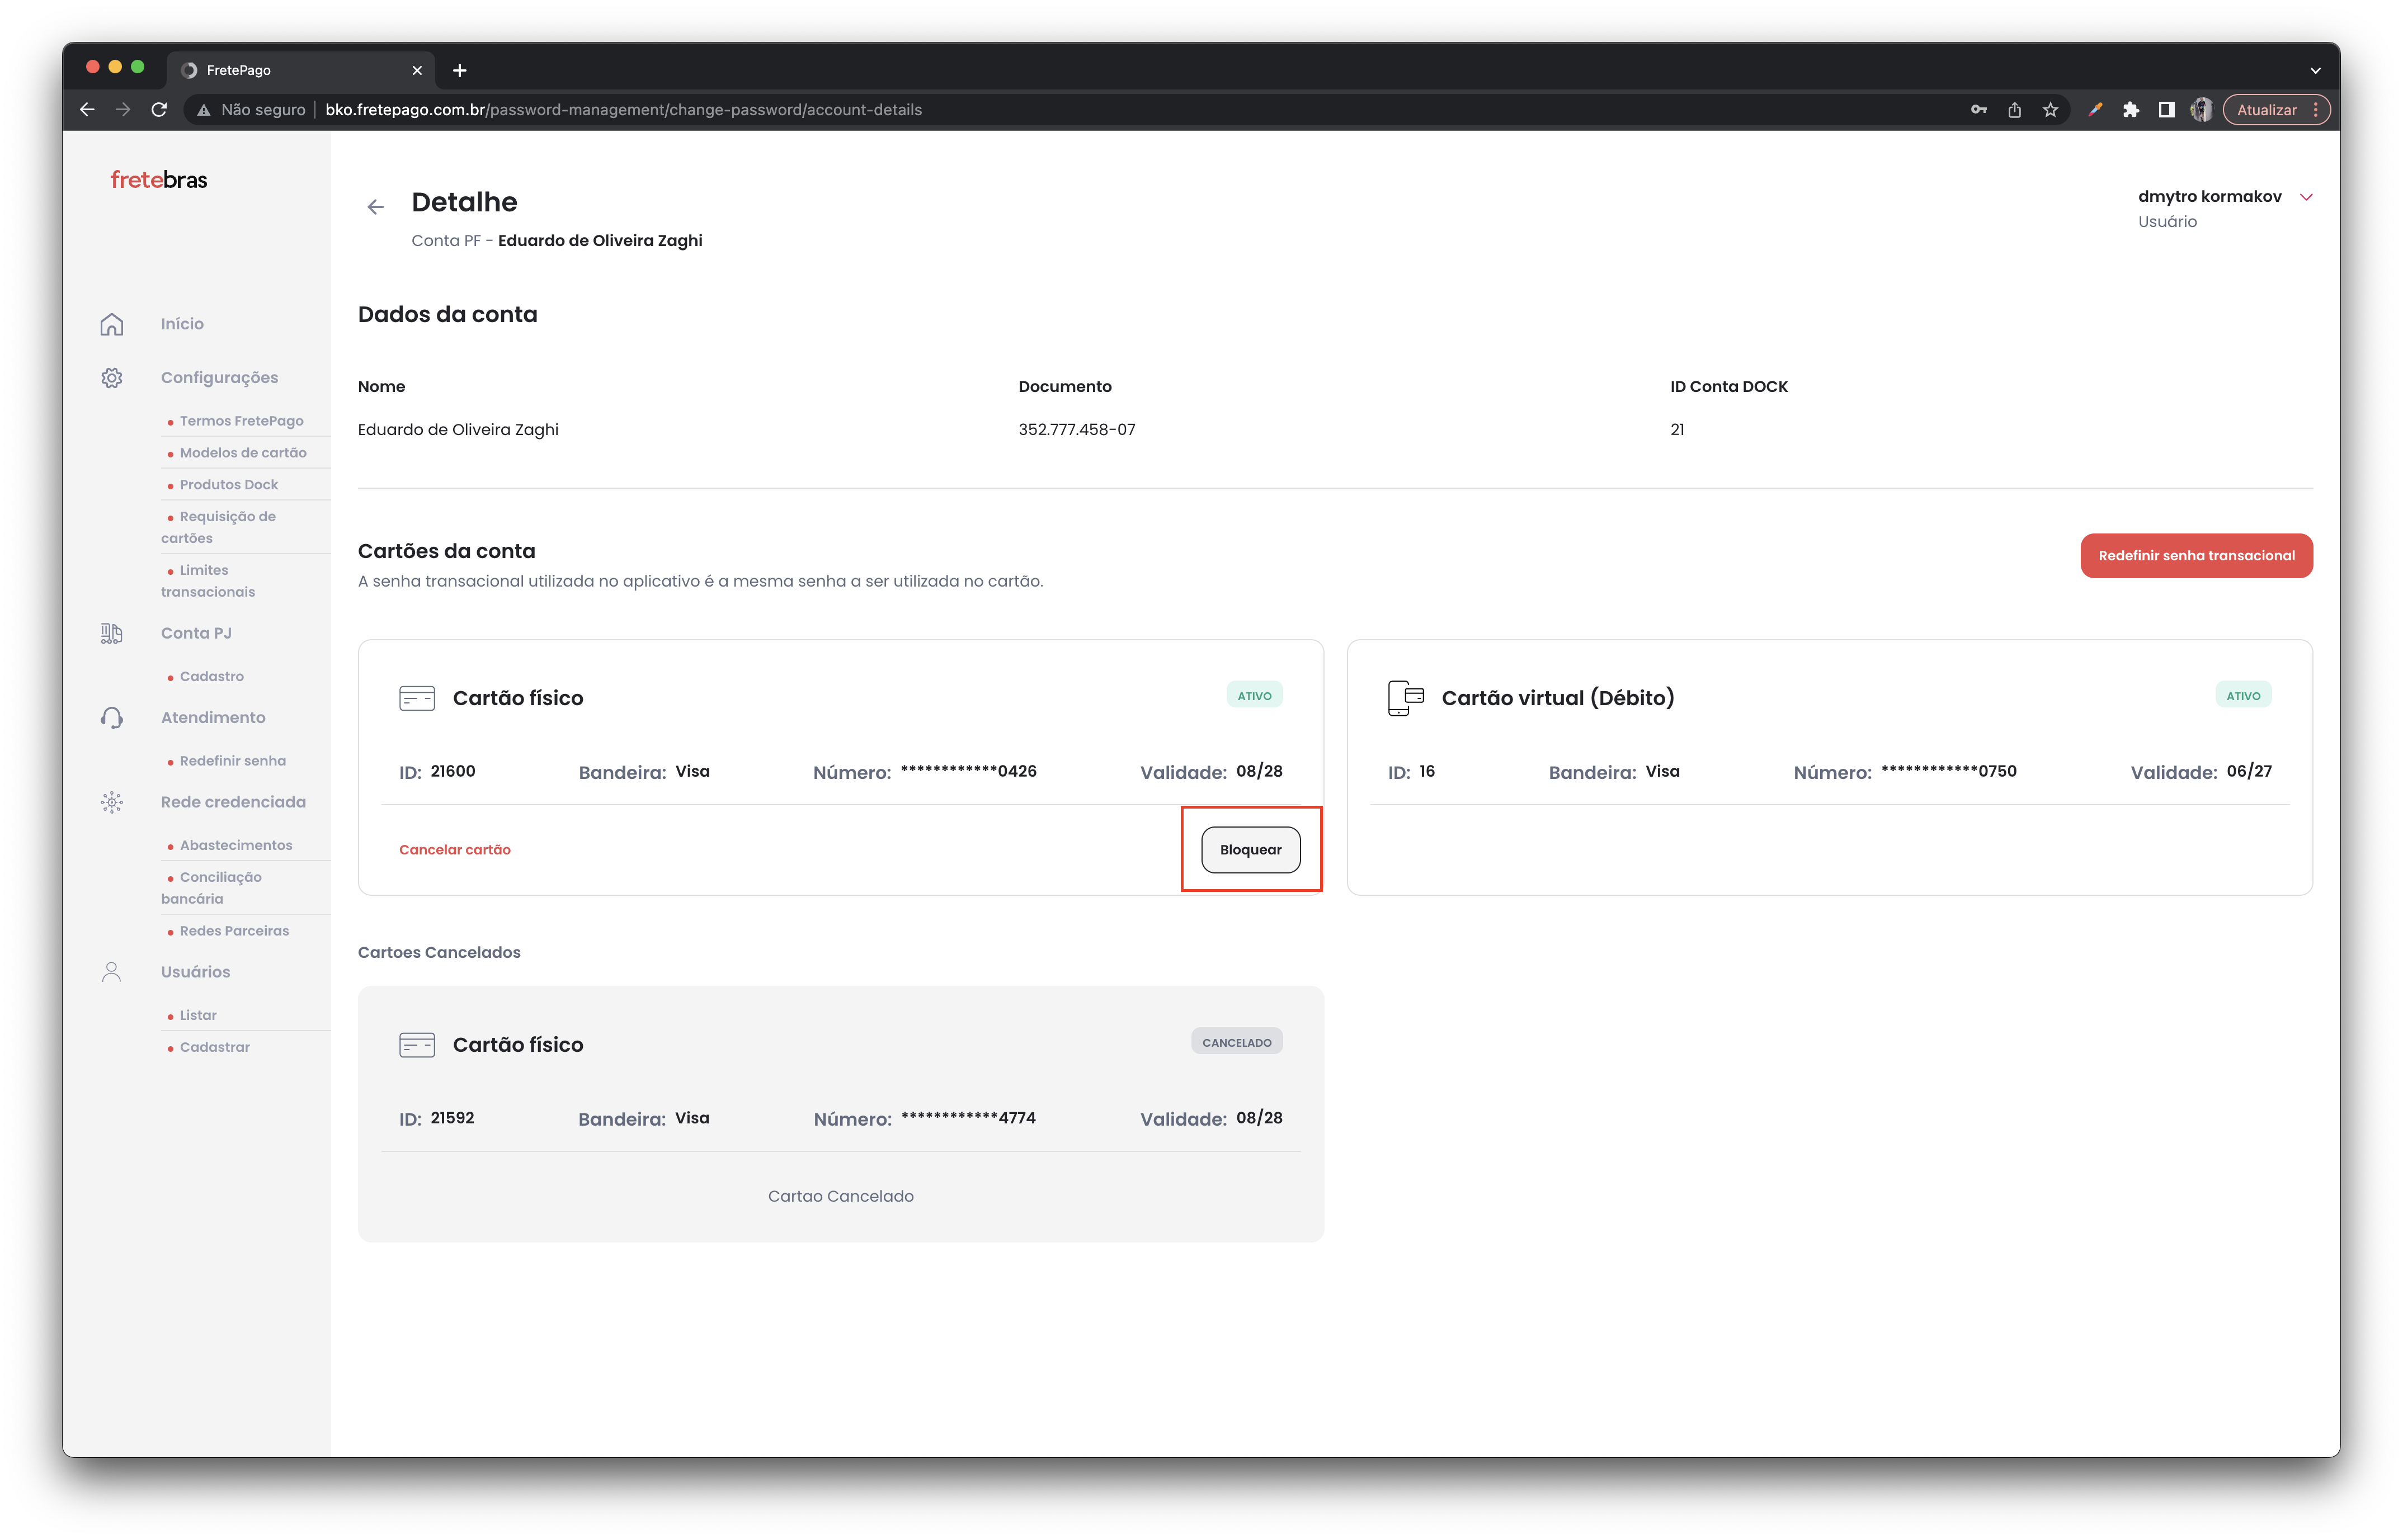The image size is (2403, 1540).
Task: Open Requisição de cartões submenu item
Action: 219,527
